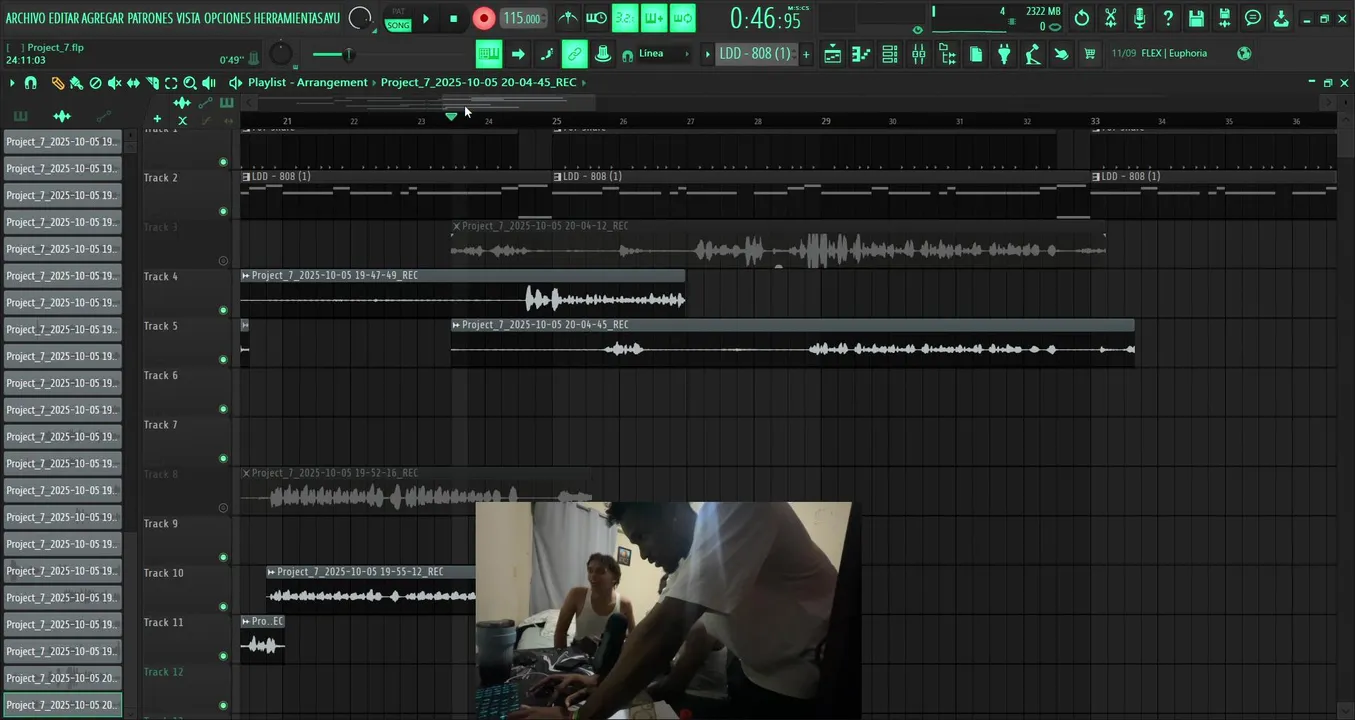1355x720 pixels.
Task: Toggle the 3-2-1 recording countdown
Action: point(626,18)
